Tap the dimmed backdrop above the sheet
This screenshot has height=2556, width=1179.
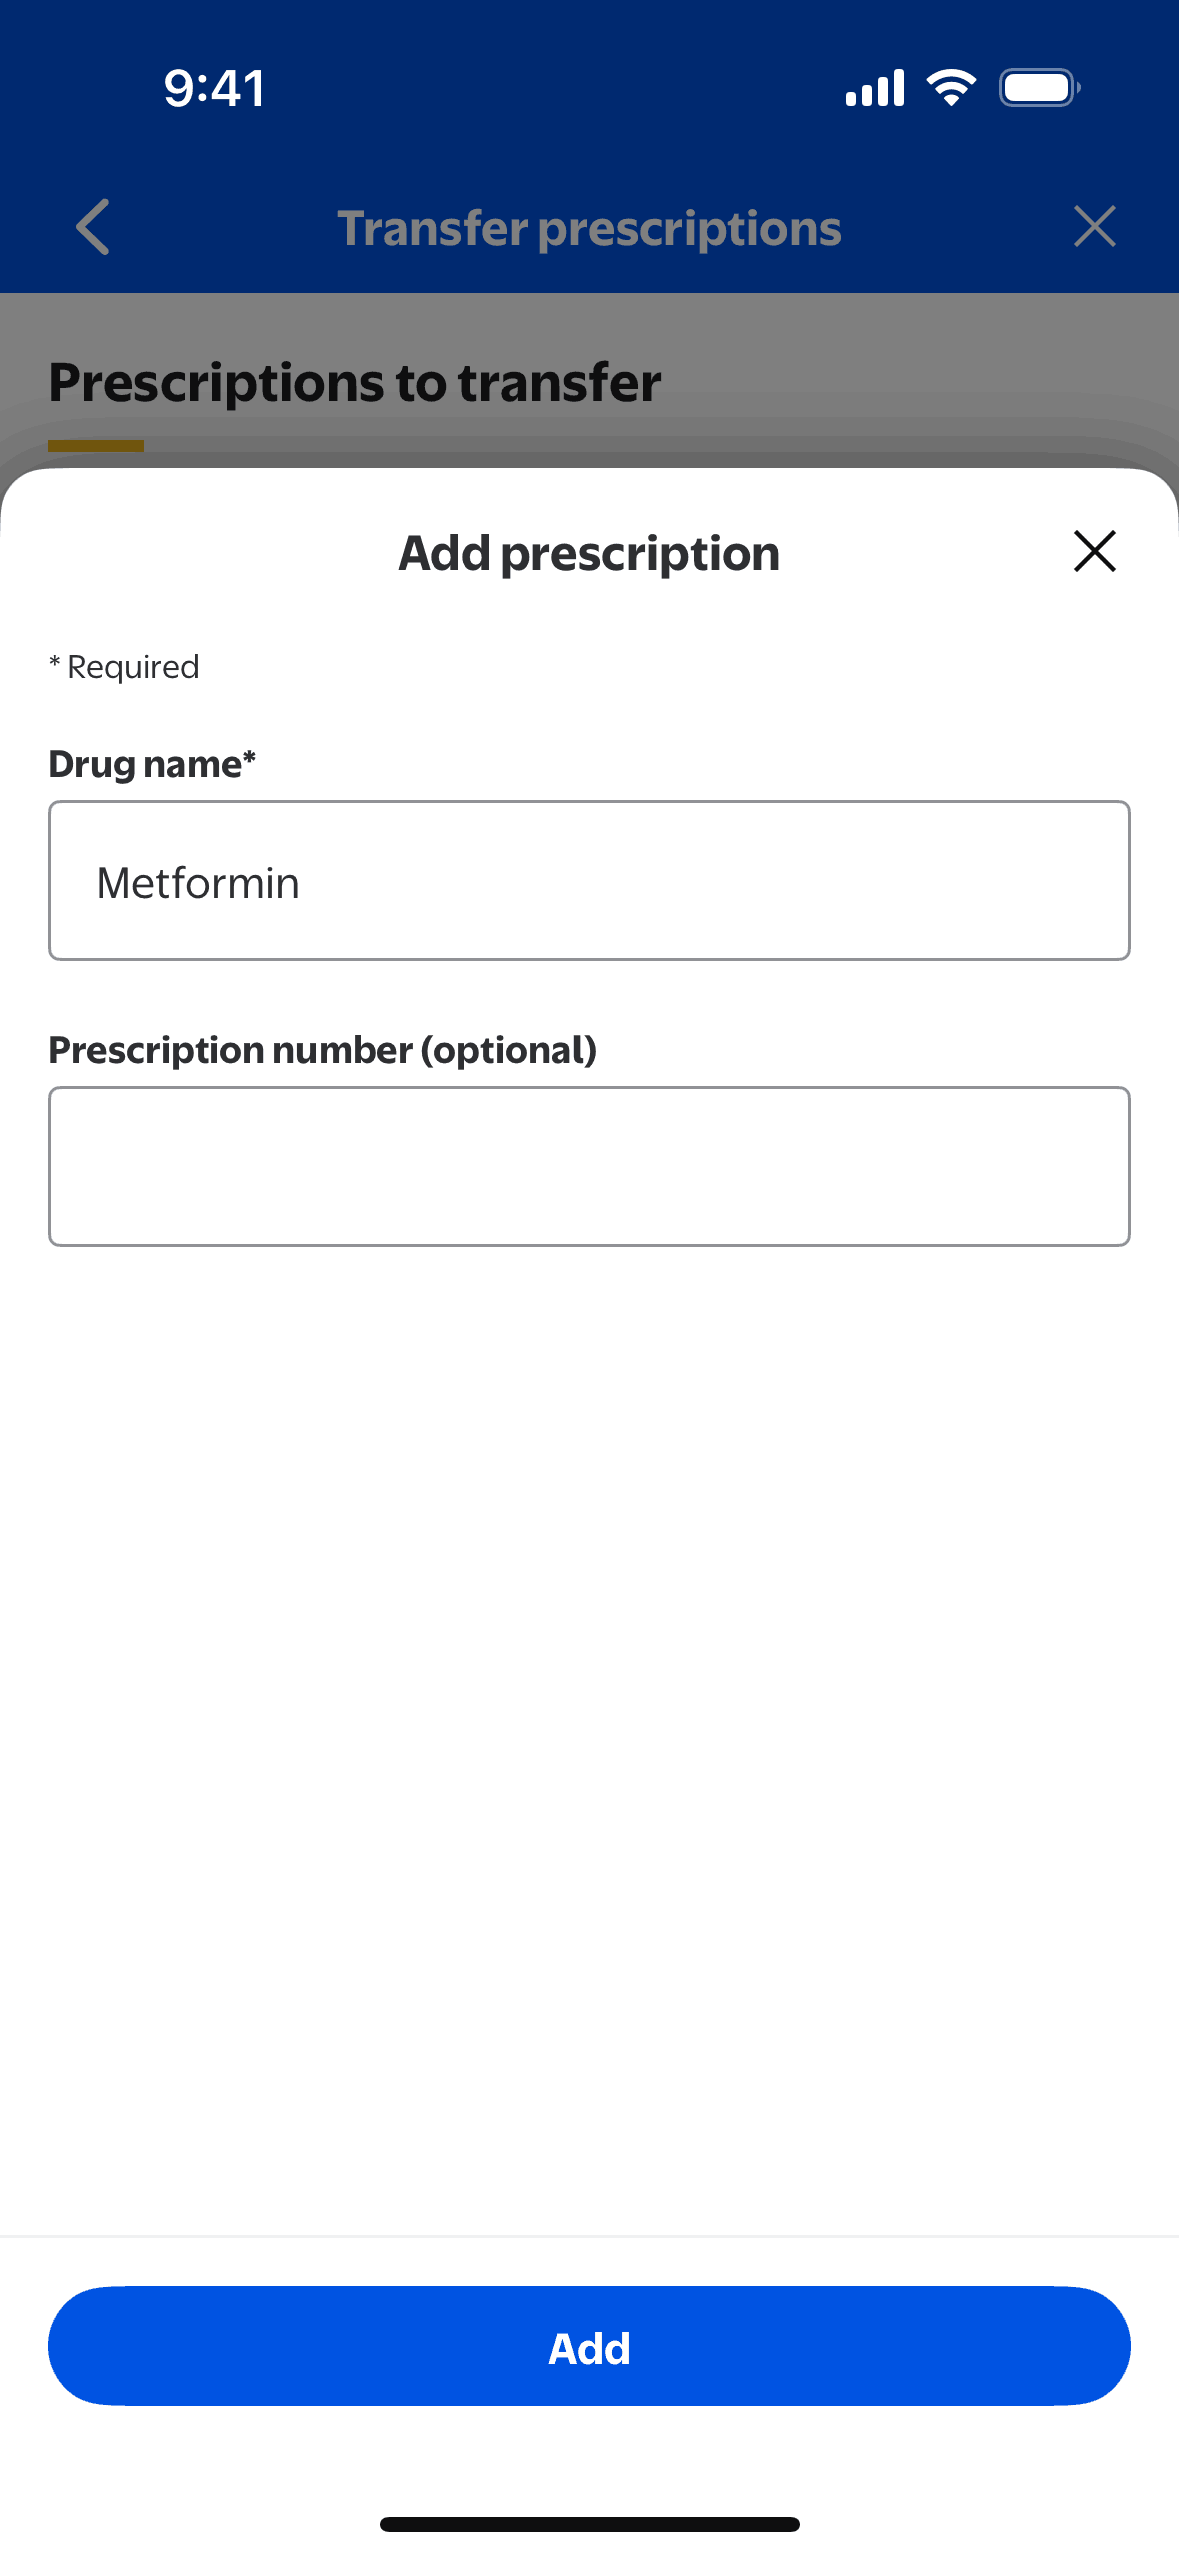coord(900,370)
